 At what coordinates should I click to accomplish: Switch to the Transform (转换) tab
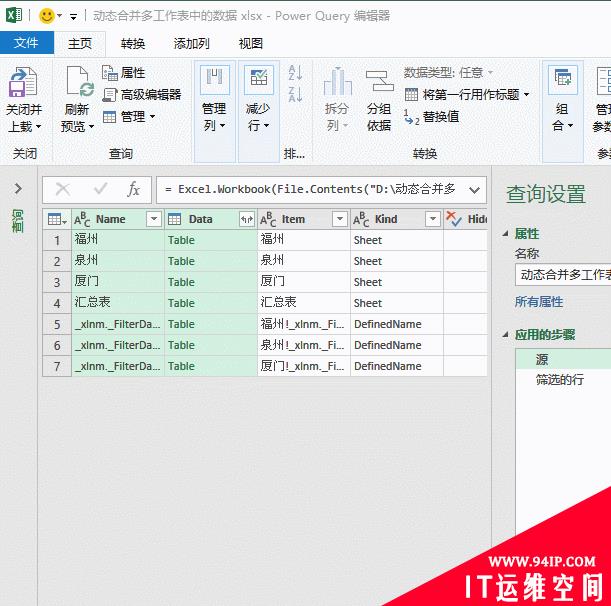(x=132, y=44)
